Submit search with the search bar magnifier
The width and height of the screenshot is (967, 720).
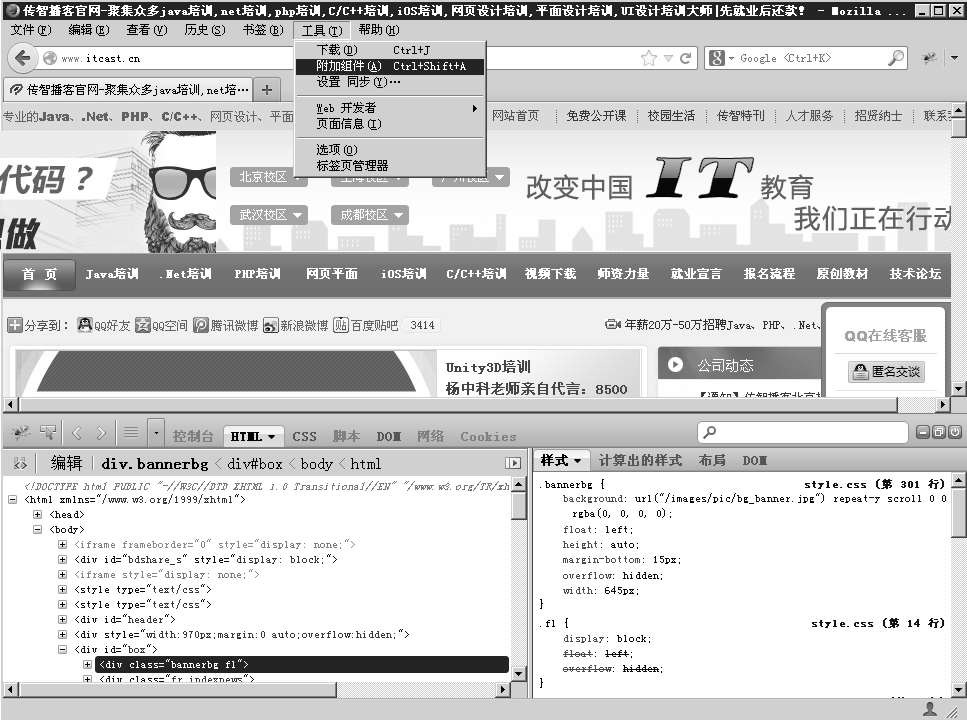tap(895, 58)
